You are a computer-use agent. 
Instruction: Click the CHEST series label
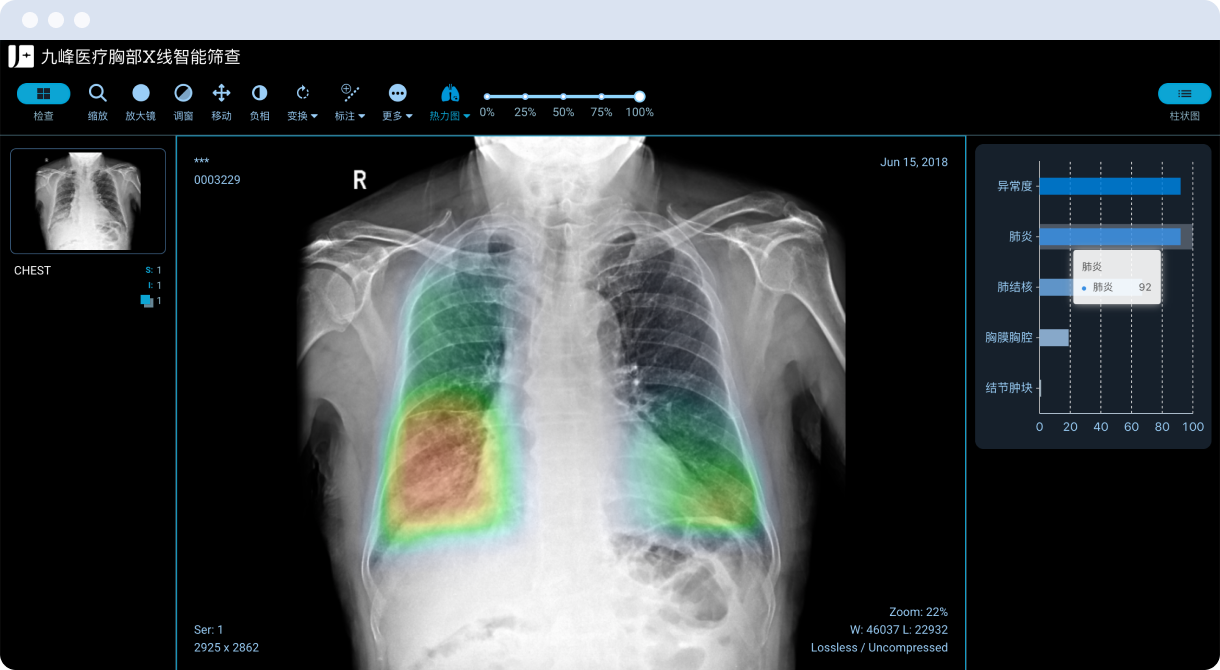point(32,271)
